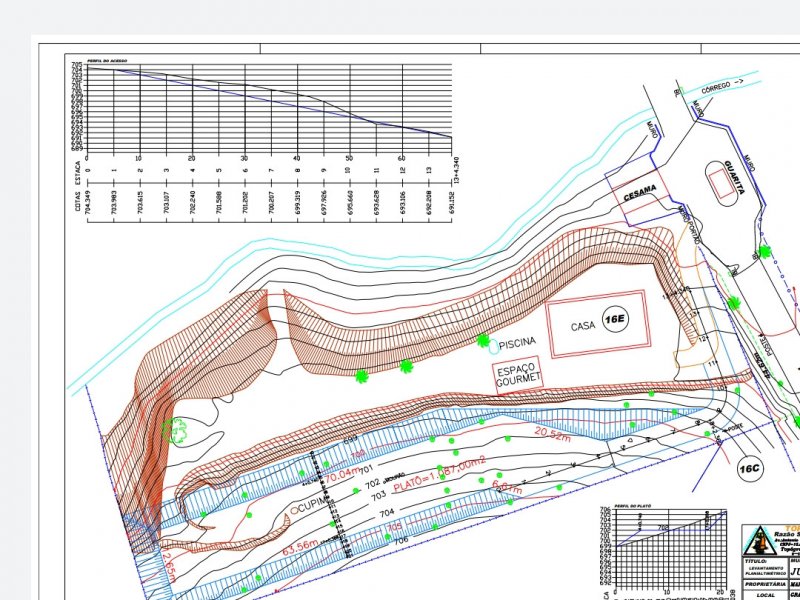Click the 6.61m dimension text

[x=507, y=487]
